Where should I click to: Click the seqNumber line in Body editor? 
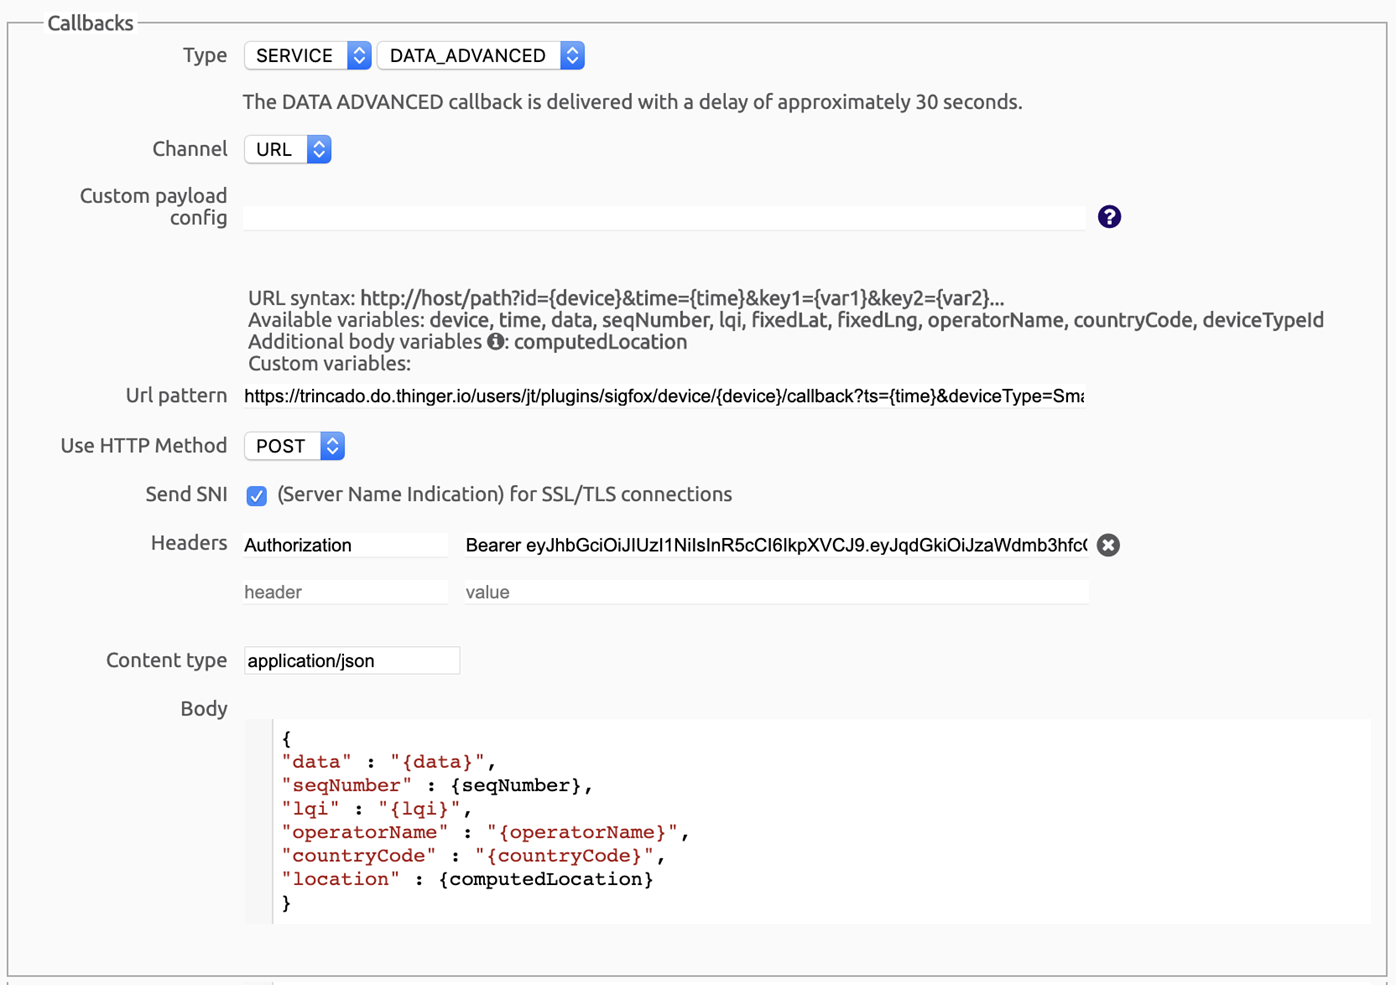(437, 786)
